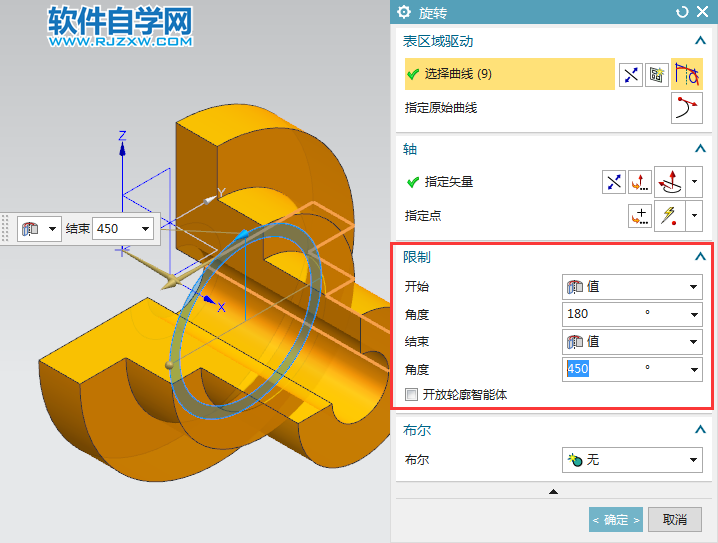The height and width of the screenshot is (543, 718).
Task: Open the point type dropdown arrow for 指定点
Action: click(694, 216)
